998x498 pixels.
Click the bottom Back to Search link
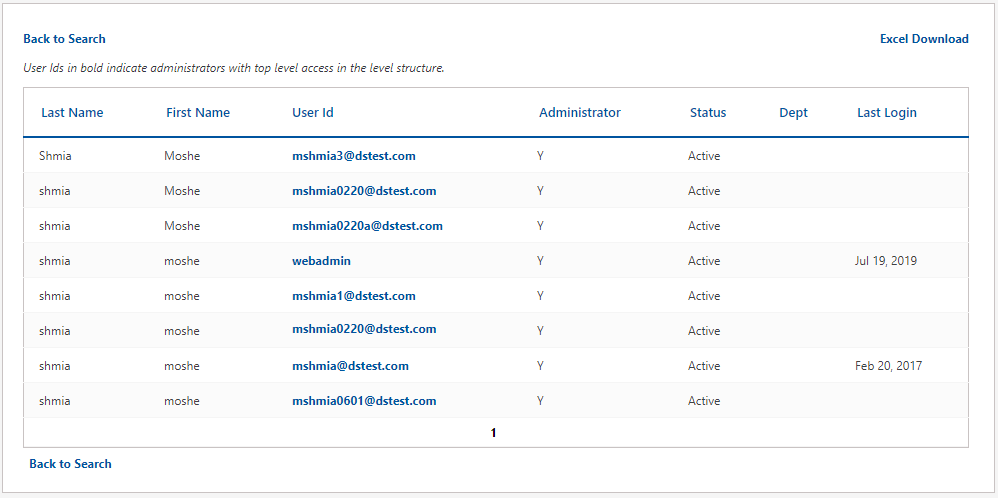70,464
